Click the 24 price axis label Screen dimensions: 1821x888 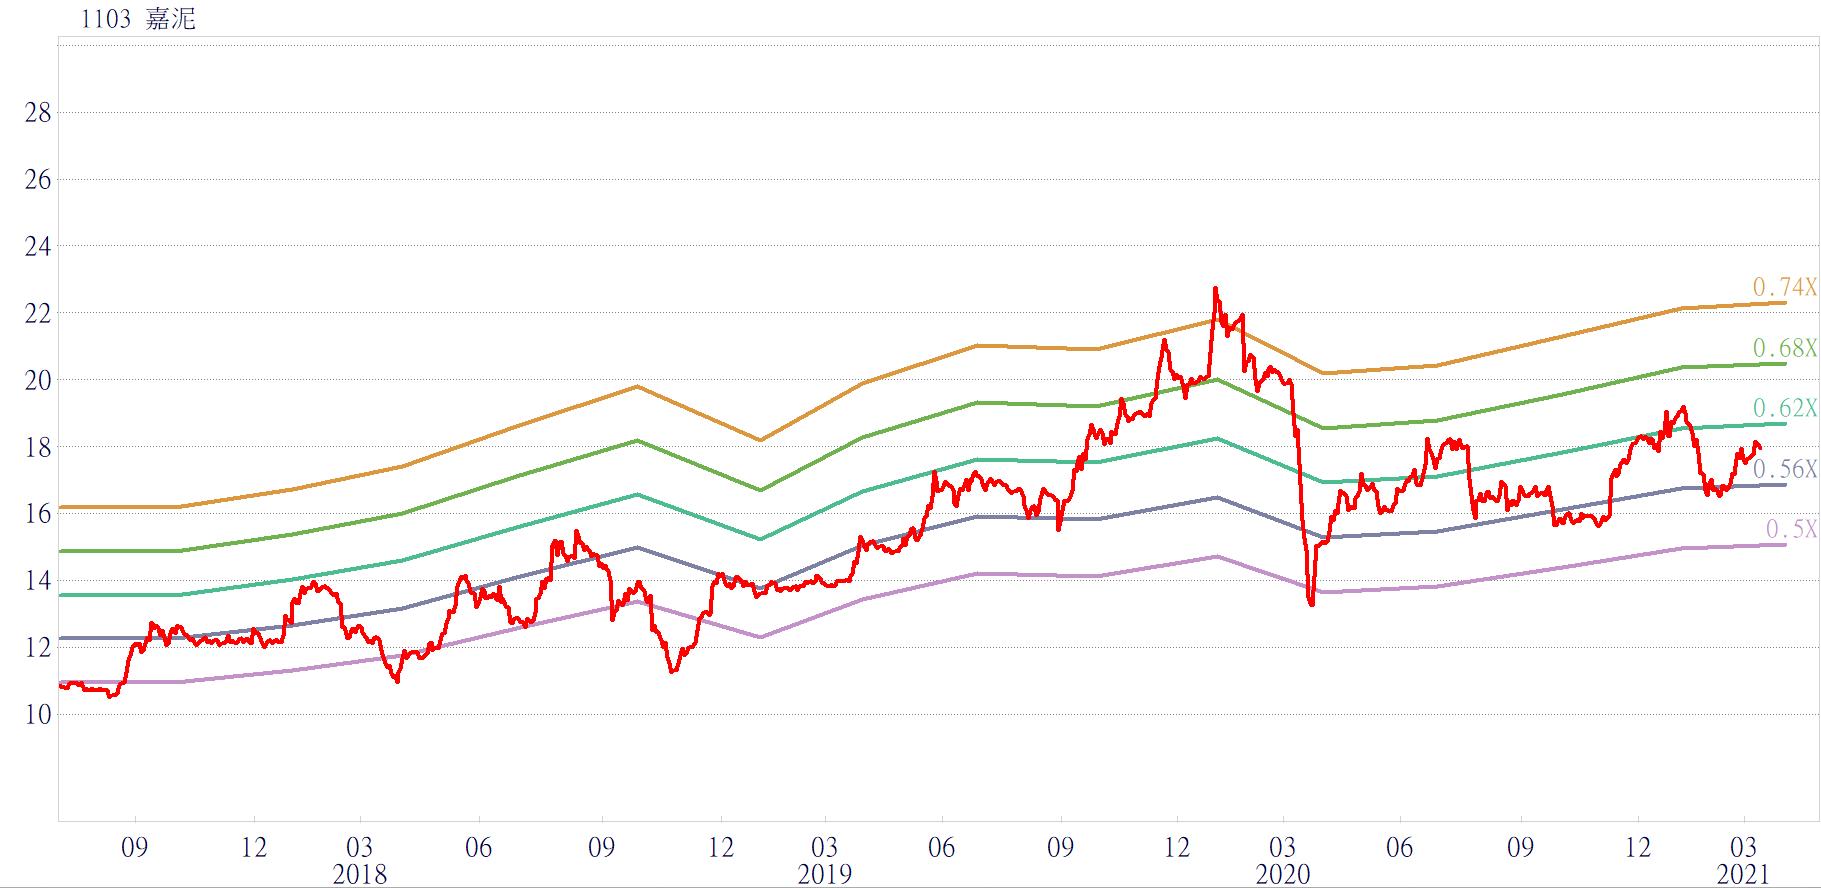click(x=38, y=247)
